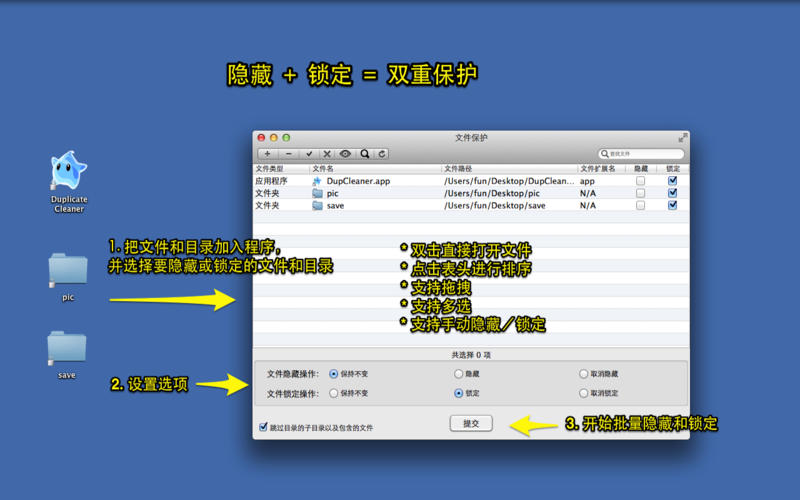
Task: Click the path /Users/fun/Desktop/DupClean...
Action: [x=509, y=181]
